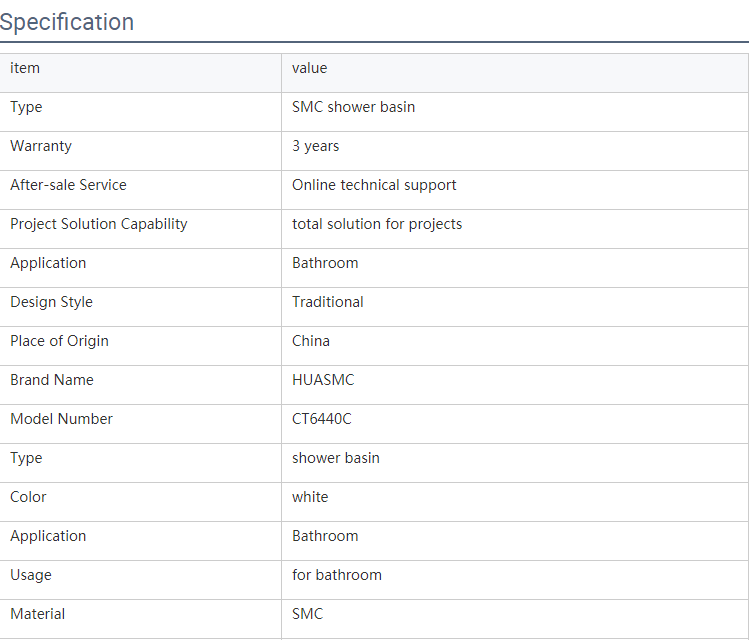Select the 'white' color value
The height and width of the screenshot is (640, 751).
[x=310, y=497]
